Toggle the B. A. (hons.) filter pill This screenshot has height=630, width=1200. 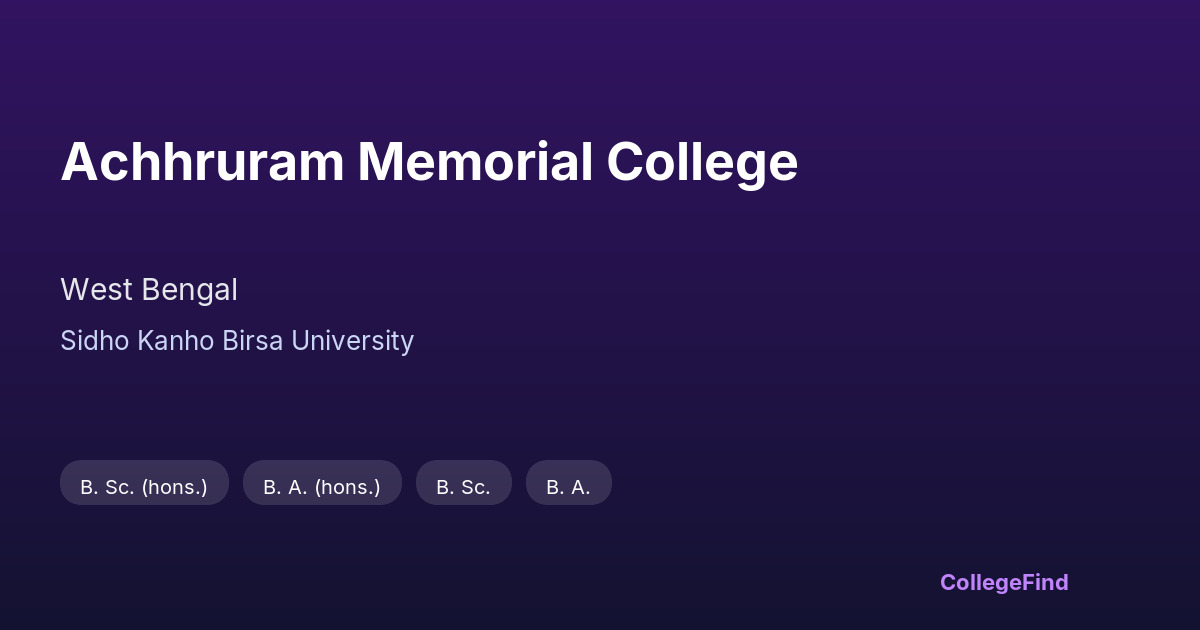(322, 487)
